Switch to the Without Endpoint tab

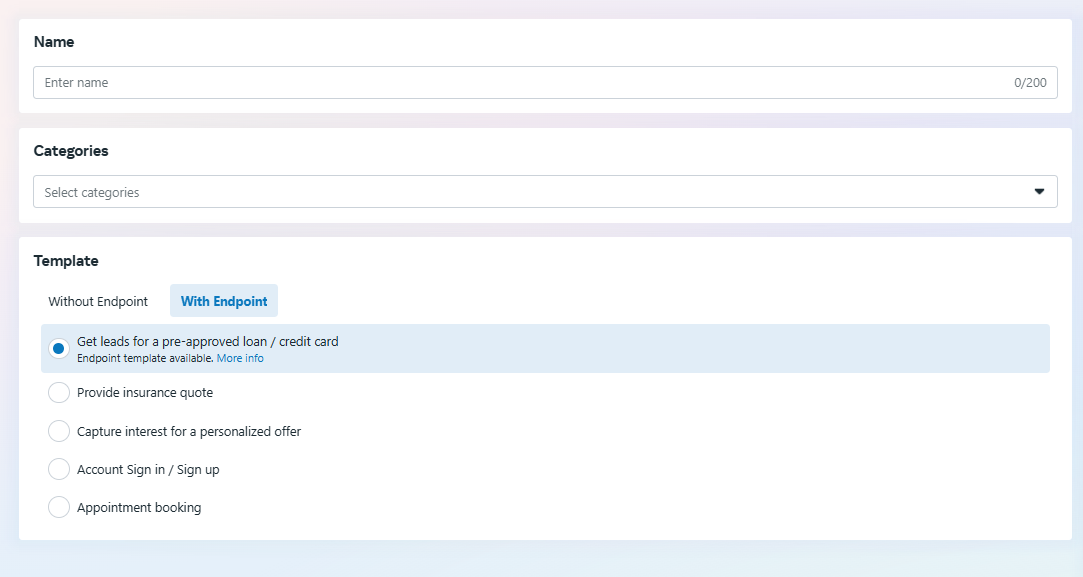click(98, 301)
